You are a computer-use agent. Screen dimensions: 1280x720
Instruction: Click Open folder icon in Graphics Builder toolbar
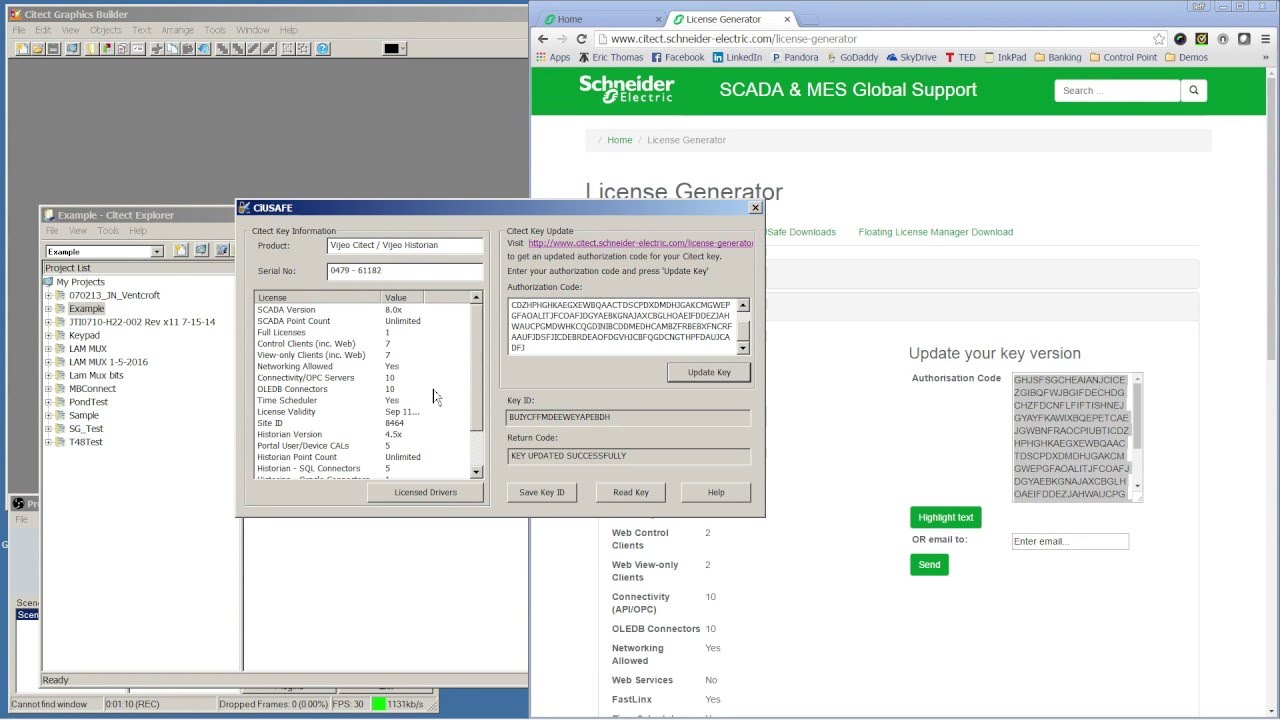pyautogui.click(x=38, y=49)
